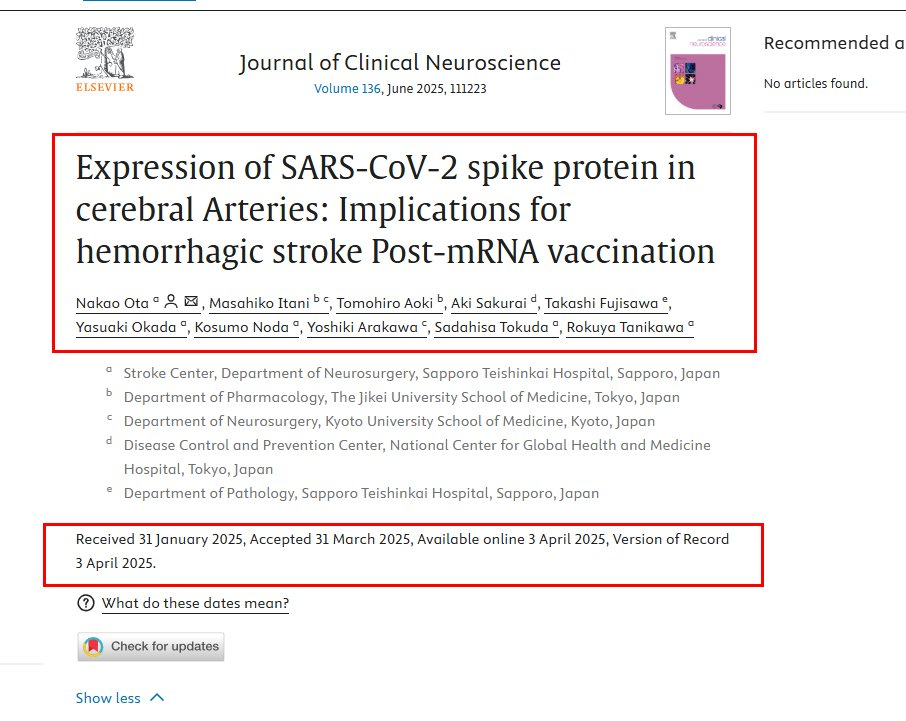Select author Nakao Ota
The height and width of the screenshot is (721, 906).
coord(111,303)
